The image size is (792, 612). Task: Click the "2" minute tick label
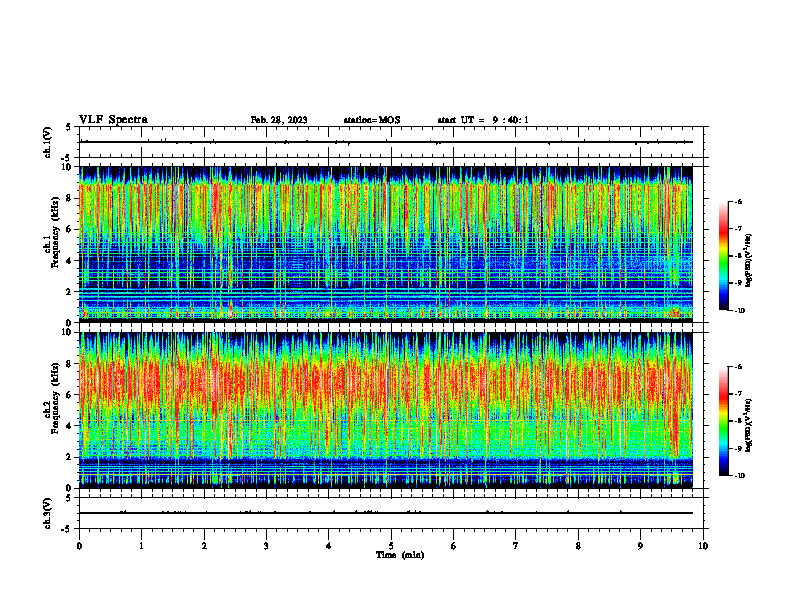coord(204,546)
